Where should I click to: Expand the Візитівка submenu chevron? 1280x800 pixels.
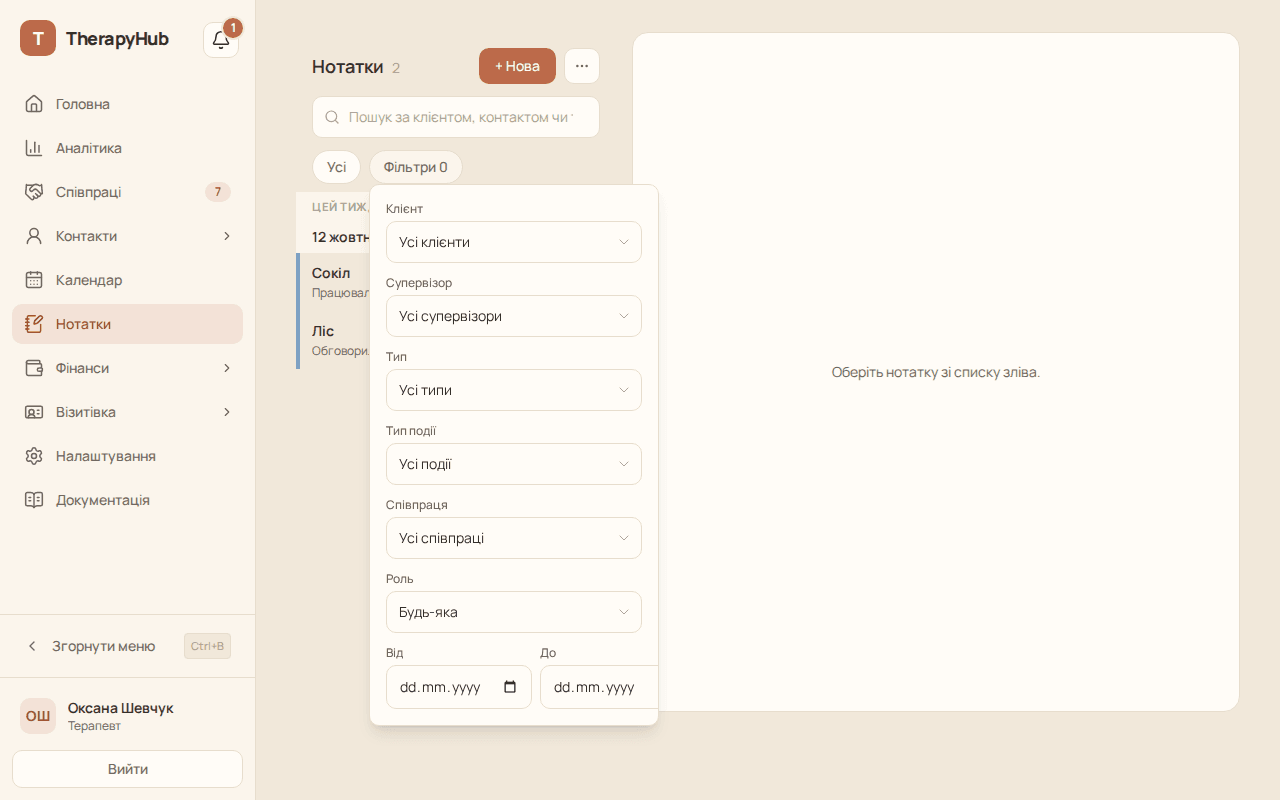point(227,412)
